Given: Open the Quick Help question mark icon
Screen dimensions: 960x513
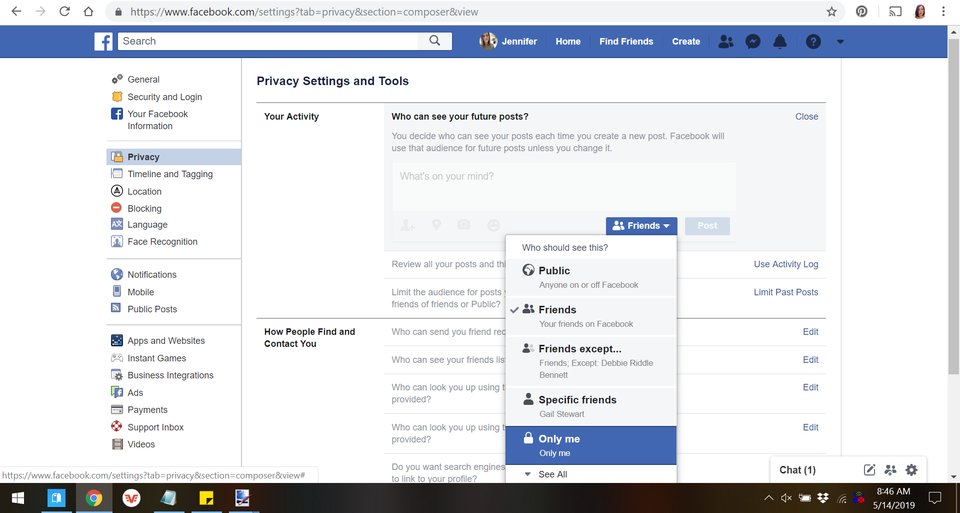Looking at the screenshot, I should click(813, 42).
